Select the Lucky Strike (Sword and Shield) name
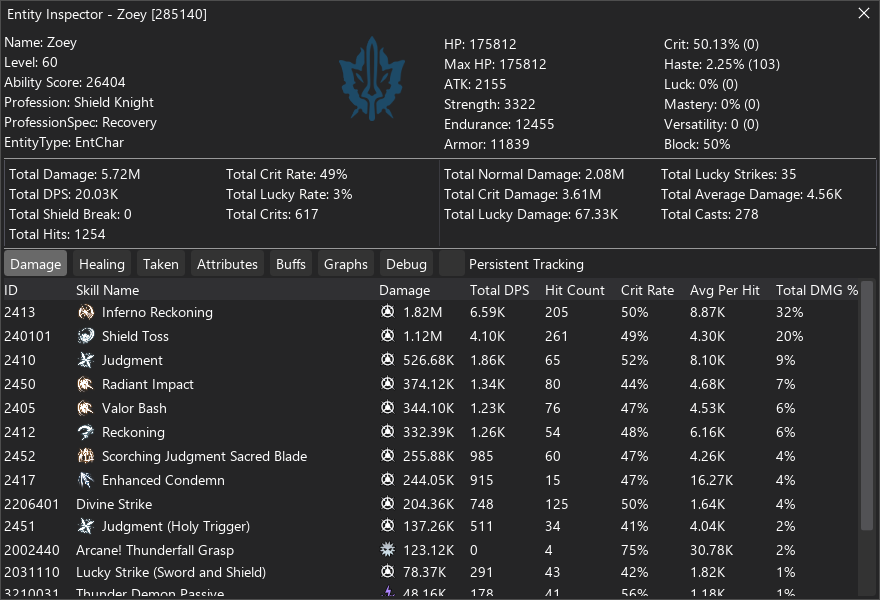The image size is (880, 600). [171, 572]
